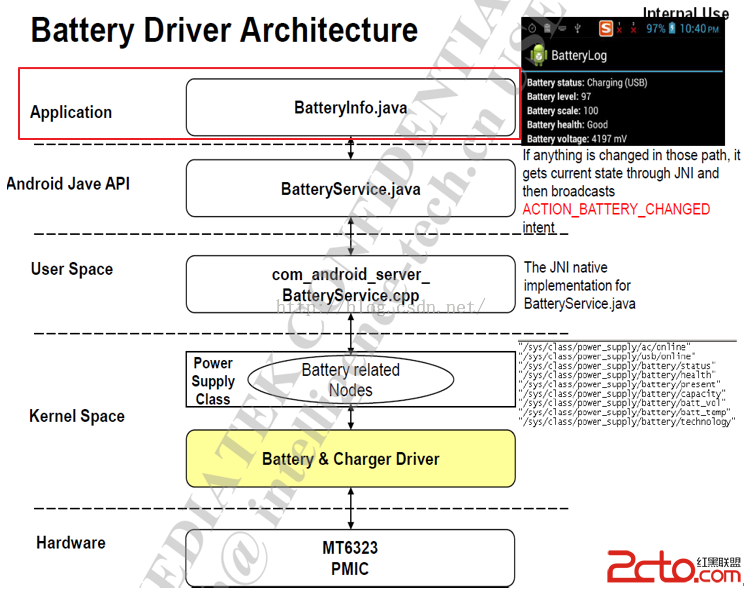Tap the SIM 1 no-signal red X icon
The width and height of the screenshot is (744, 593).
(x=619, y=28)
